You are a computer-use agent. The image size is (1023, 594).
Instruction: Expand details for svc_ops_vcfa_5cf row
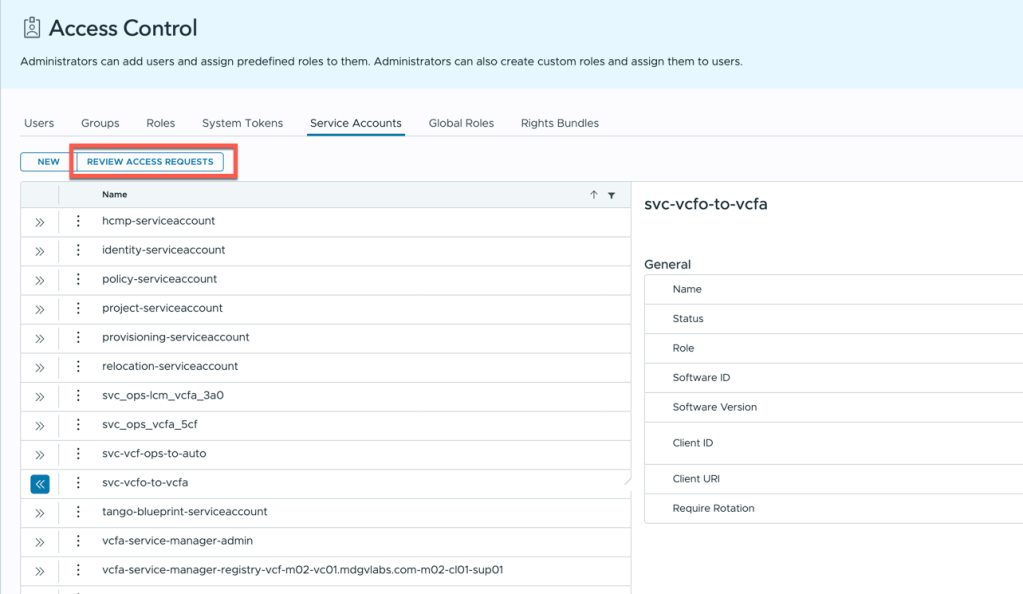tap(40, 426)
